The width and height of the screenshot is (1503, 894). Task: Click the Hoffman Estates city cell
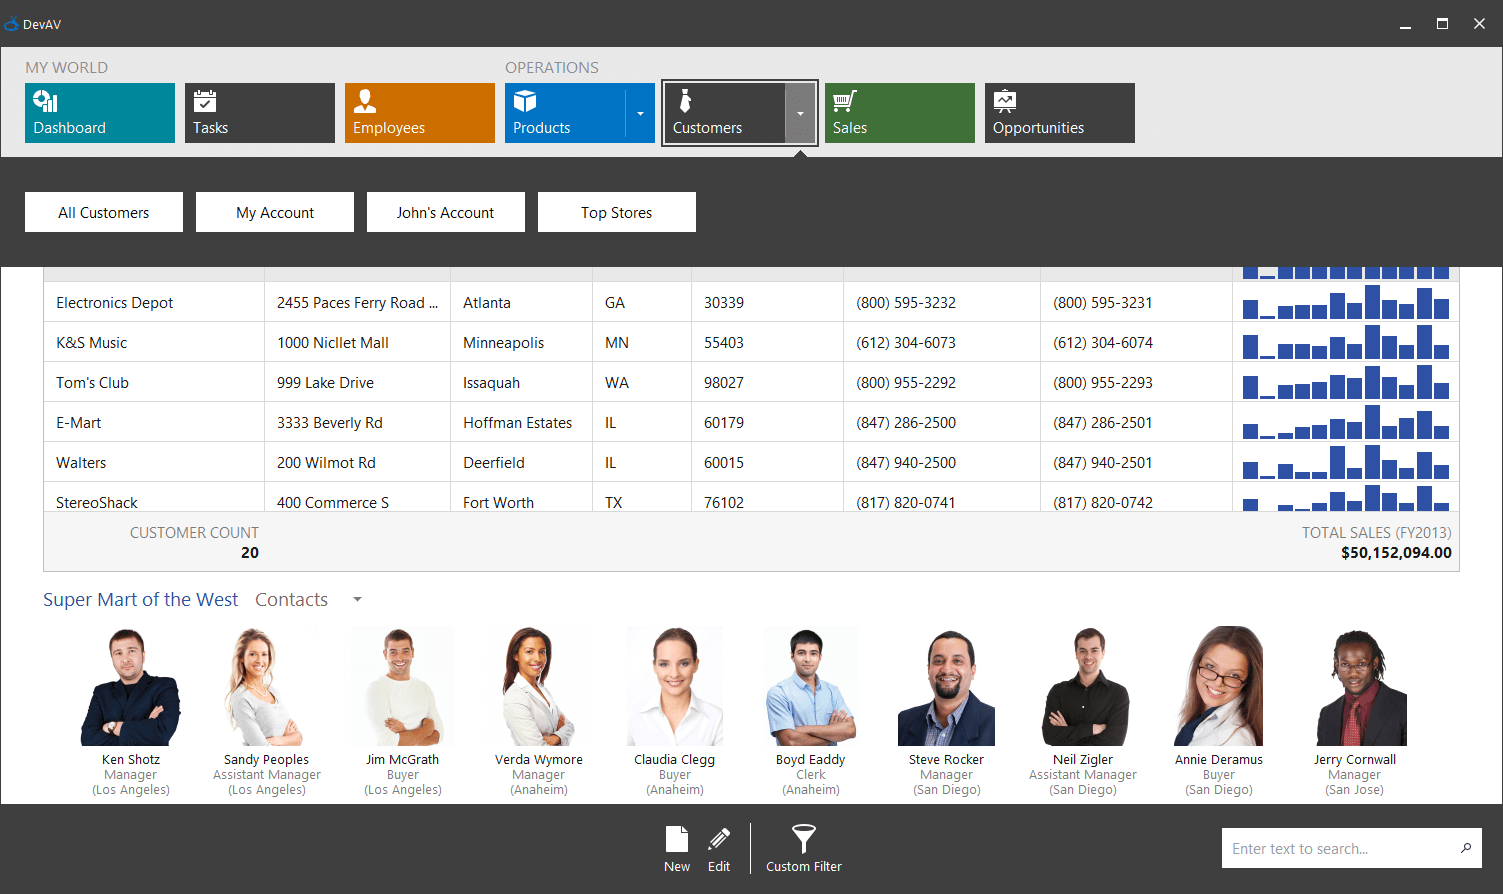click(521, 422)
